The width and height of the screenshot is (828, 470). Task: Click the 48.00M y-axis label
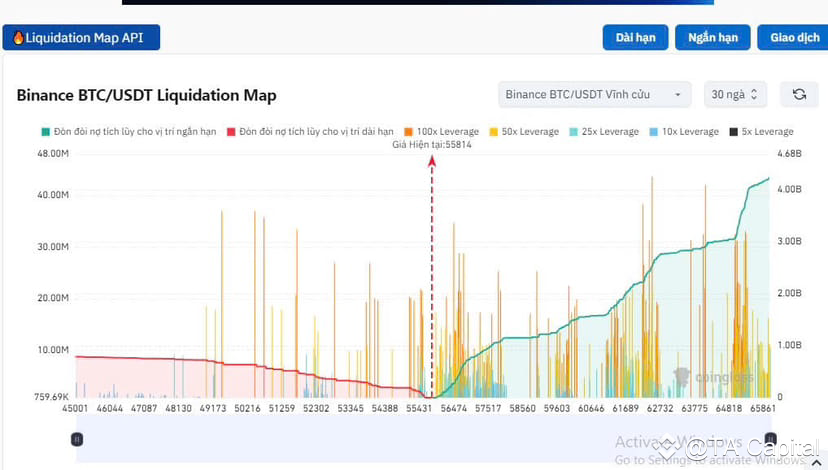pos(53,154)
